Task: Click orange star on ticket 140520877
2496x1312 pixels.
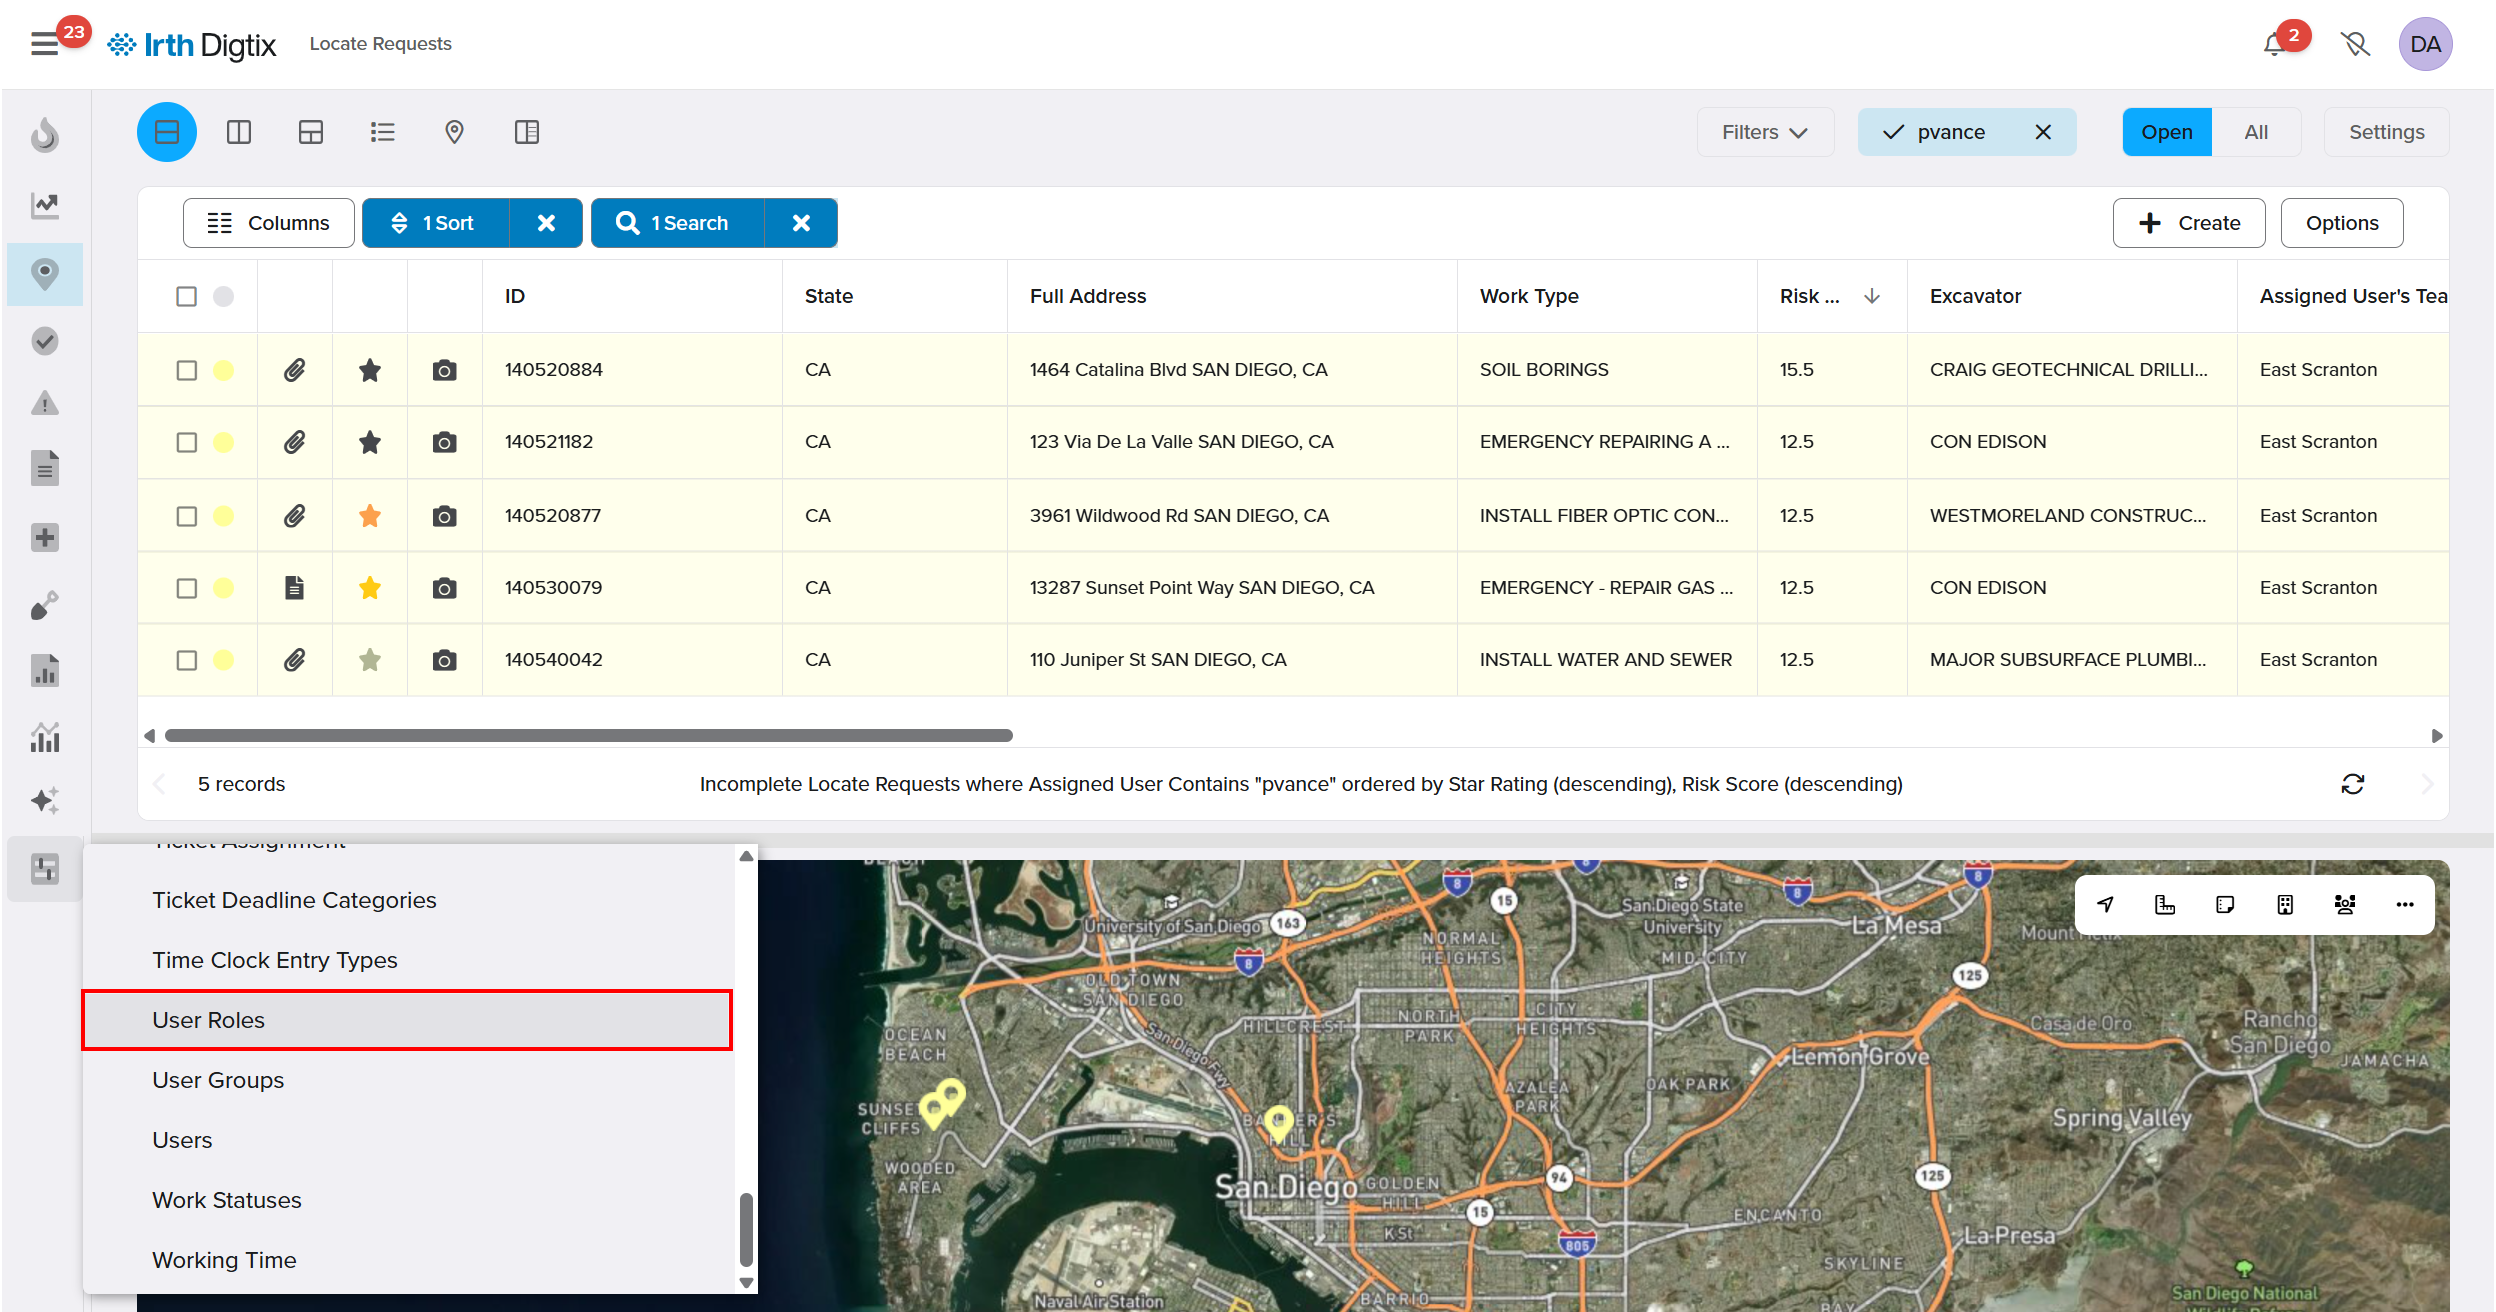Action: click(370, 516)
